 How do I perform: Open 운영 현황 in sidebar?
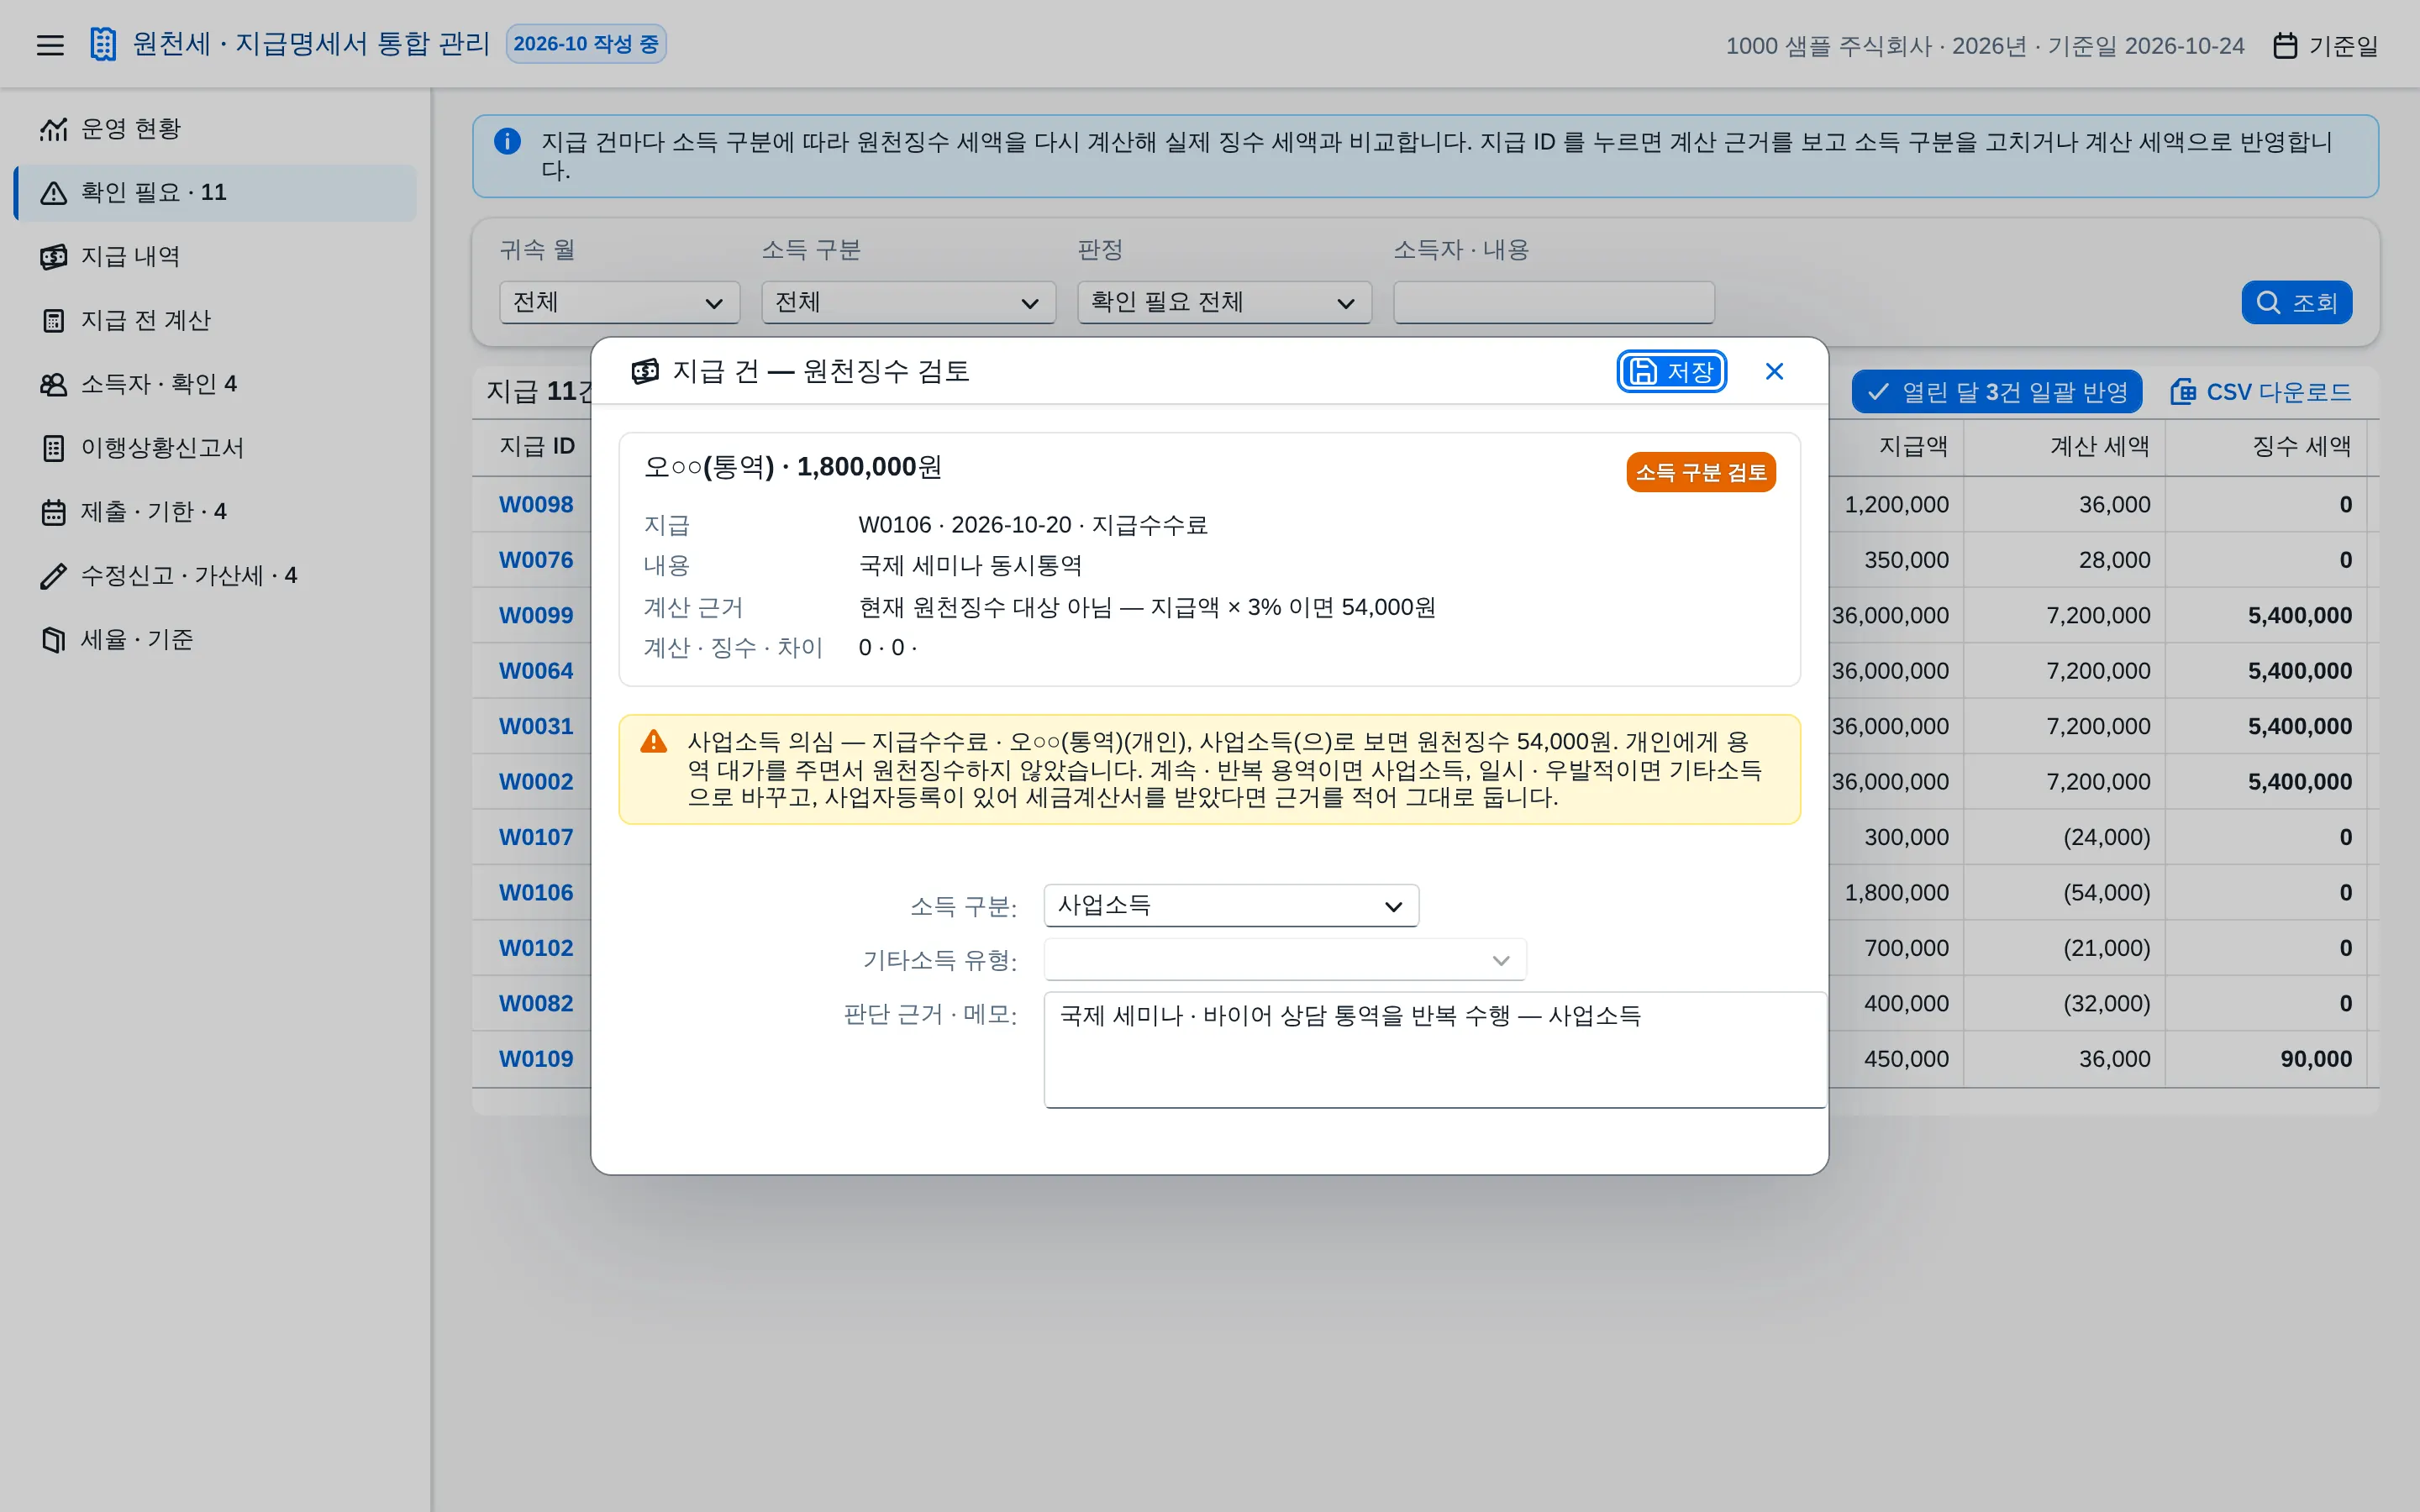(215, 129)
